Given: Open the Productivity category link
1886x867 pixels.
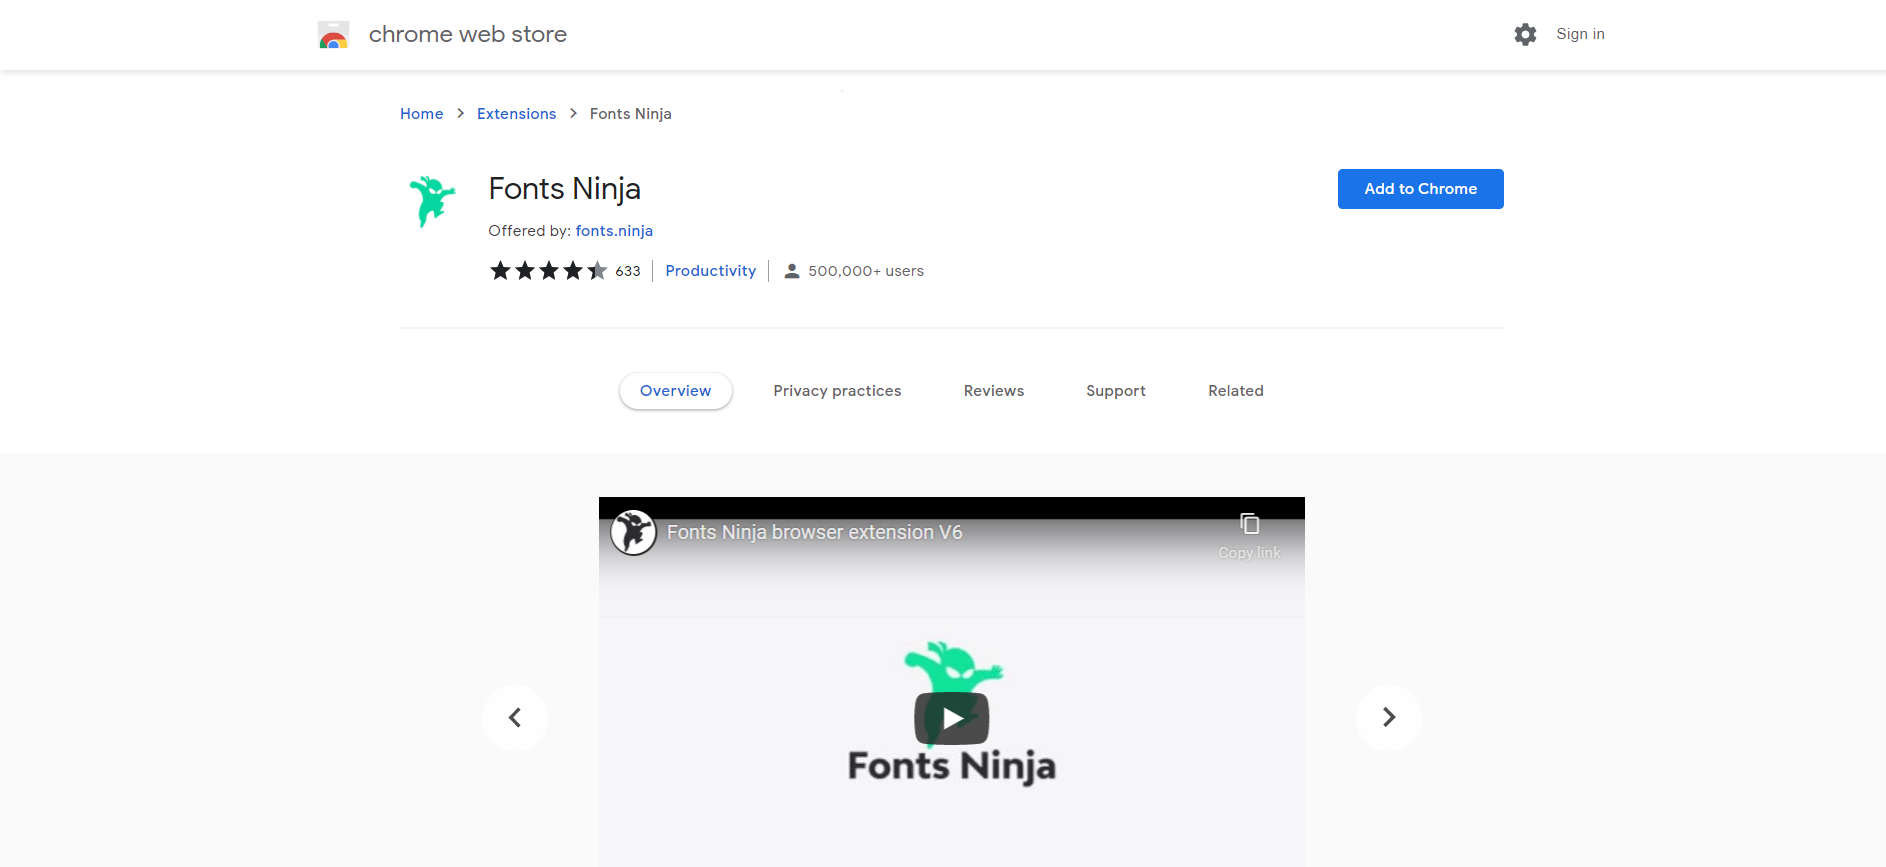Looking at the screenshot, I should point(711,271).
